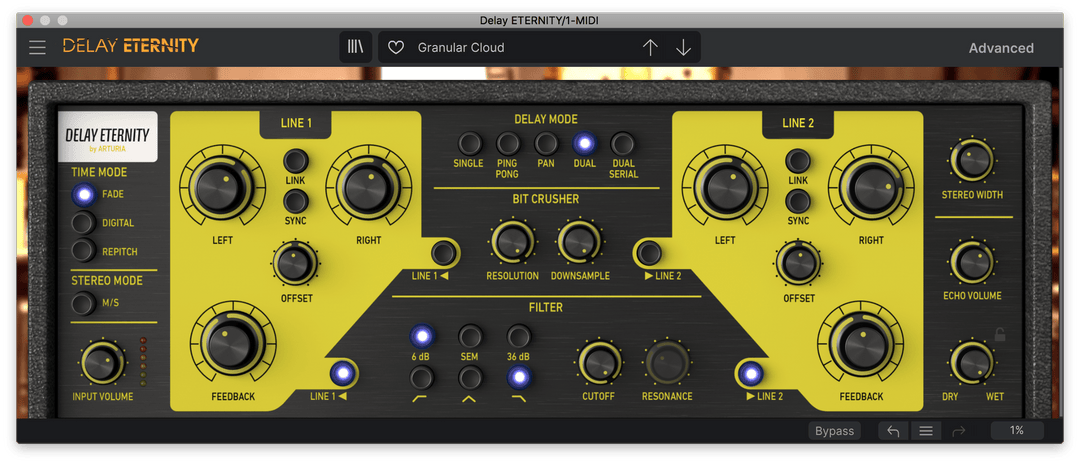Open the edit history list
This screenshot has width=1080, height=464.
point(926,431)
